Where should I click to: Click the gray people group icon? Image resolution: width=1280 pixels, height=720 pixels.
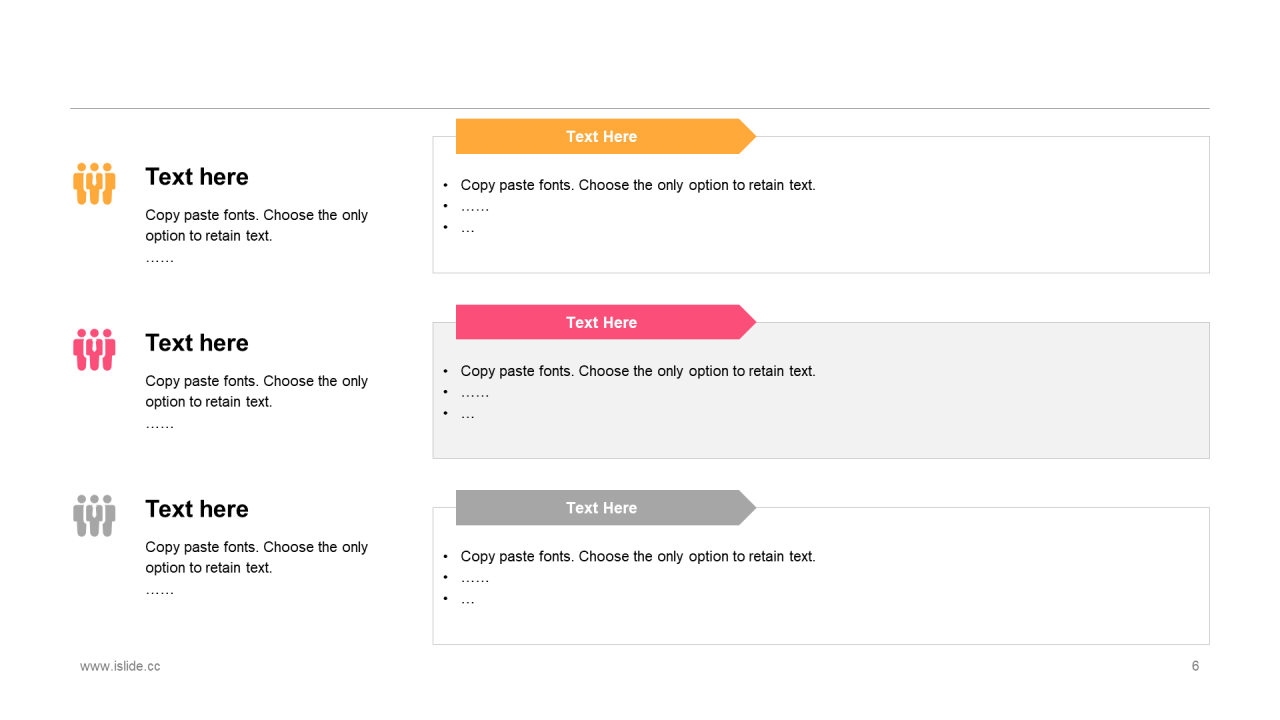tap(94, 516)
